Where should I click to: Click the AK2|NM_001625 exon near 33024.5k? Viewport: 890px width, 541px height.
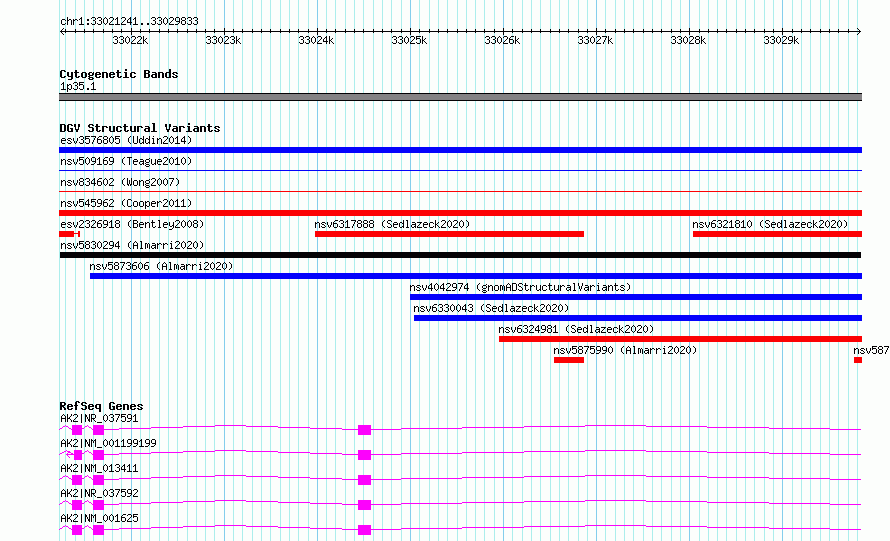click(x=364, y=530)
